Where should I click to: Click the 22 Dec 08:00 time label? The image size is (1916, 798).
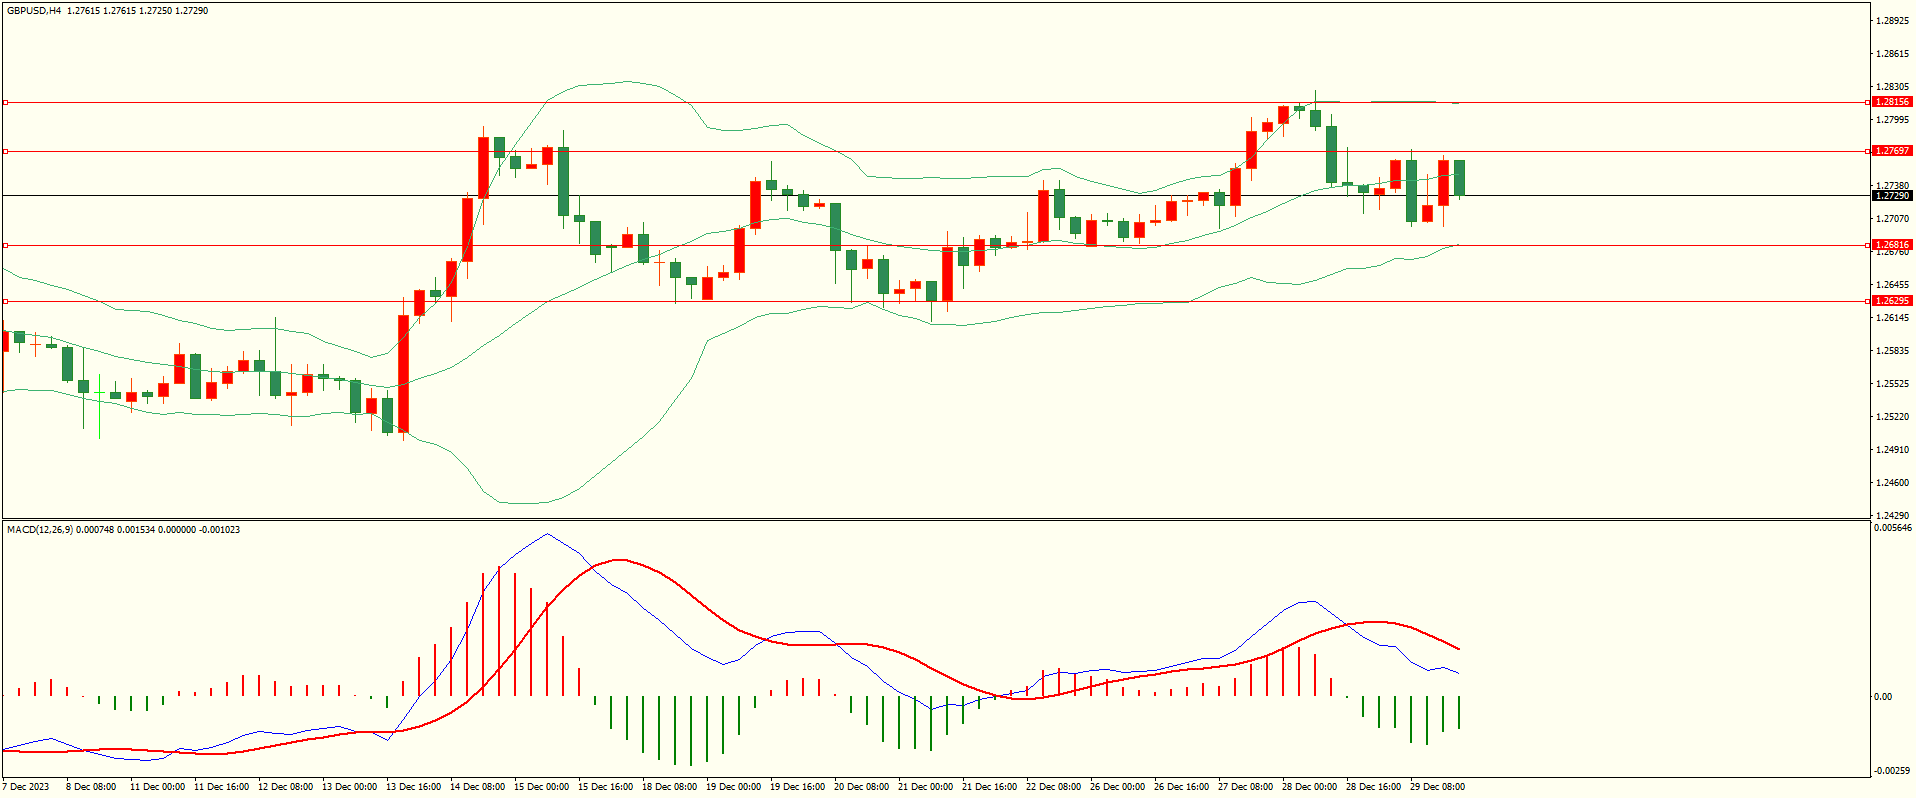pyautogui.click(x=1053, y=787)
